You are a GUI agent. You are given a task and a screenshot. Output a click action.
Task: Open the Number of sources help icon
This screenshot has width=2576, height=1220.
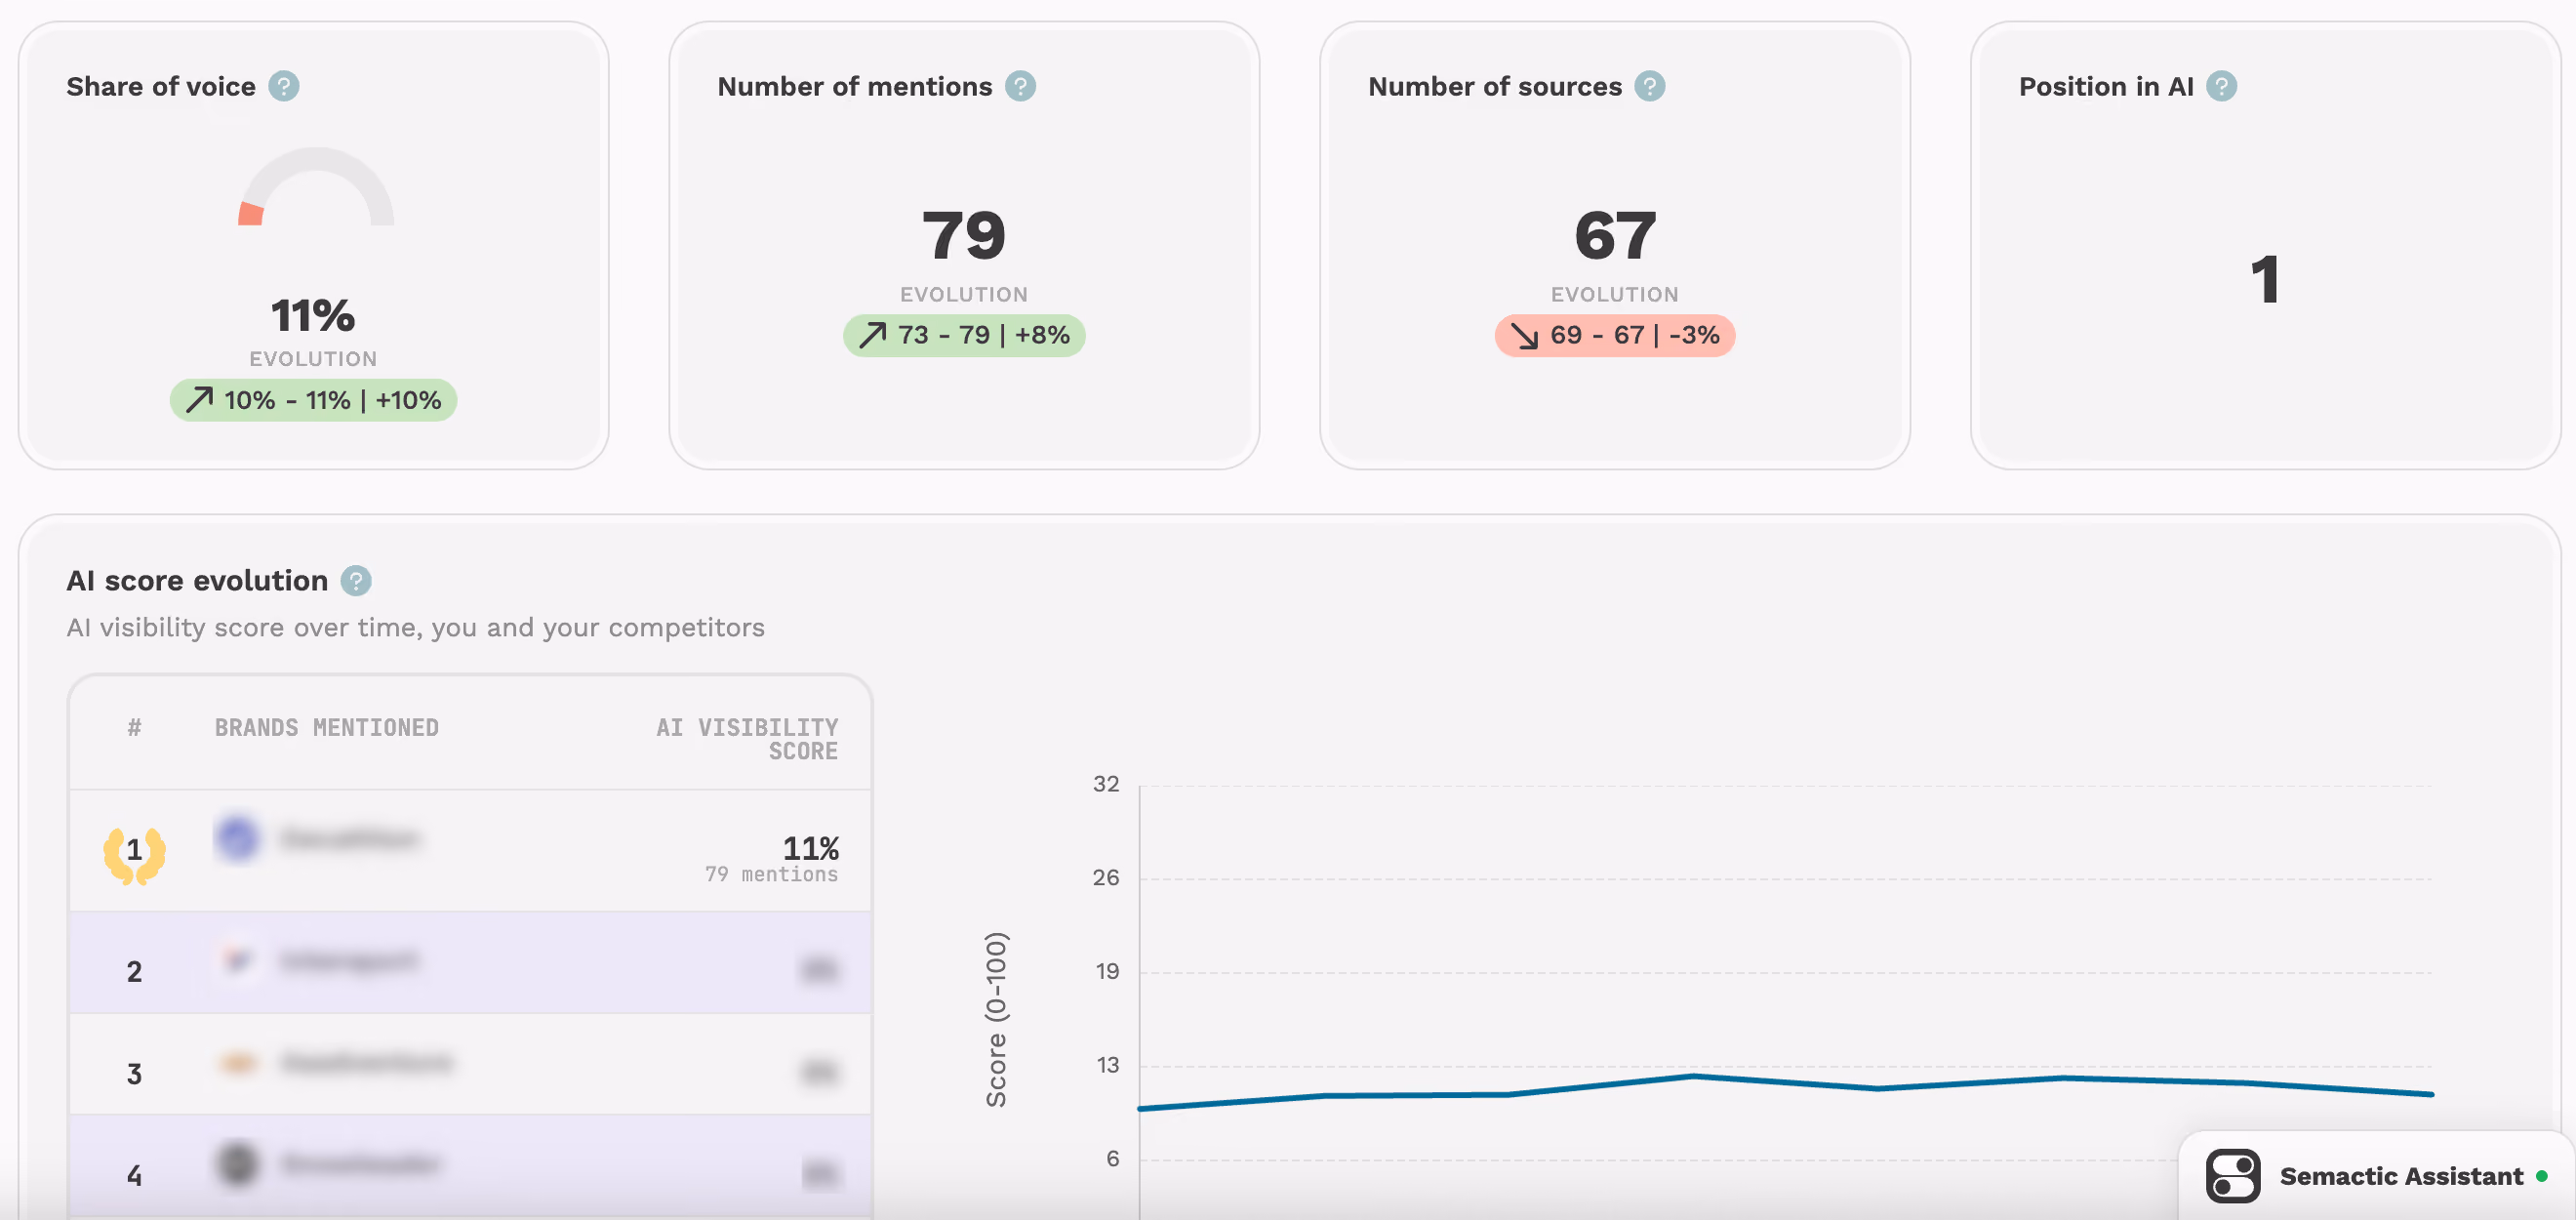[1650, 87]
